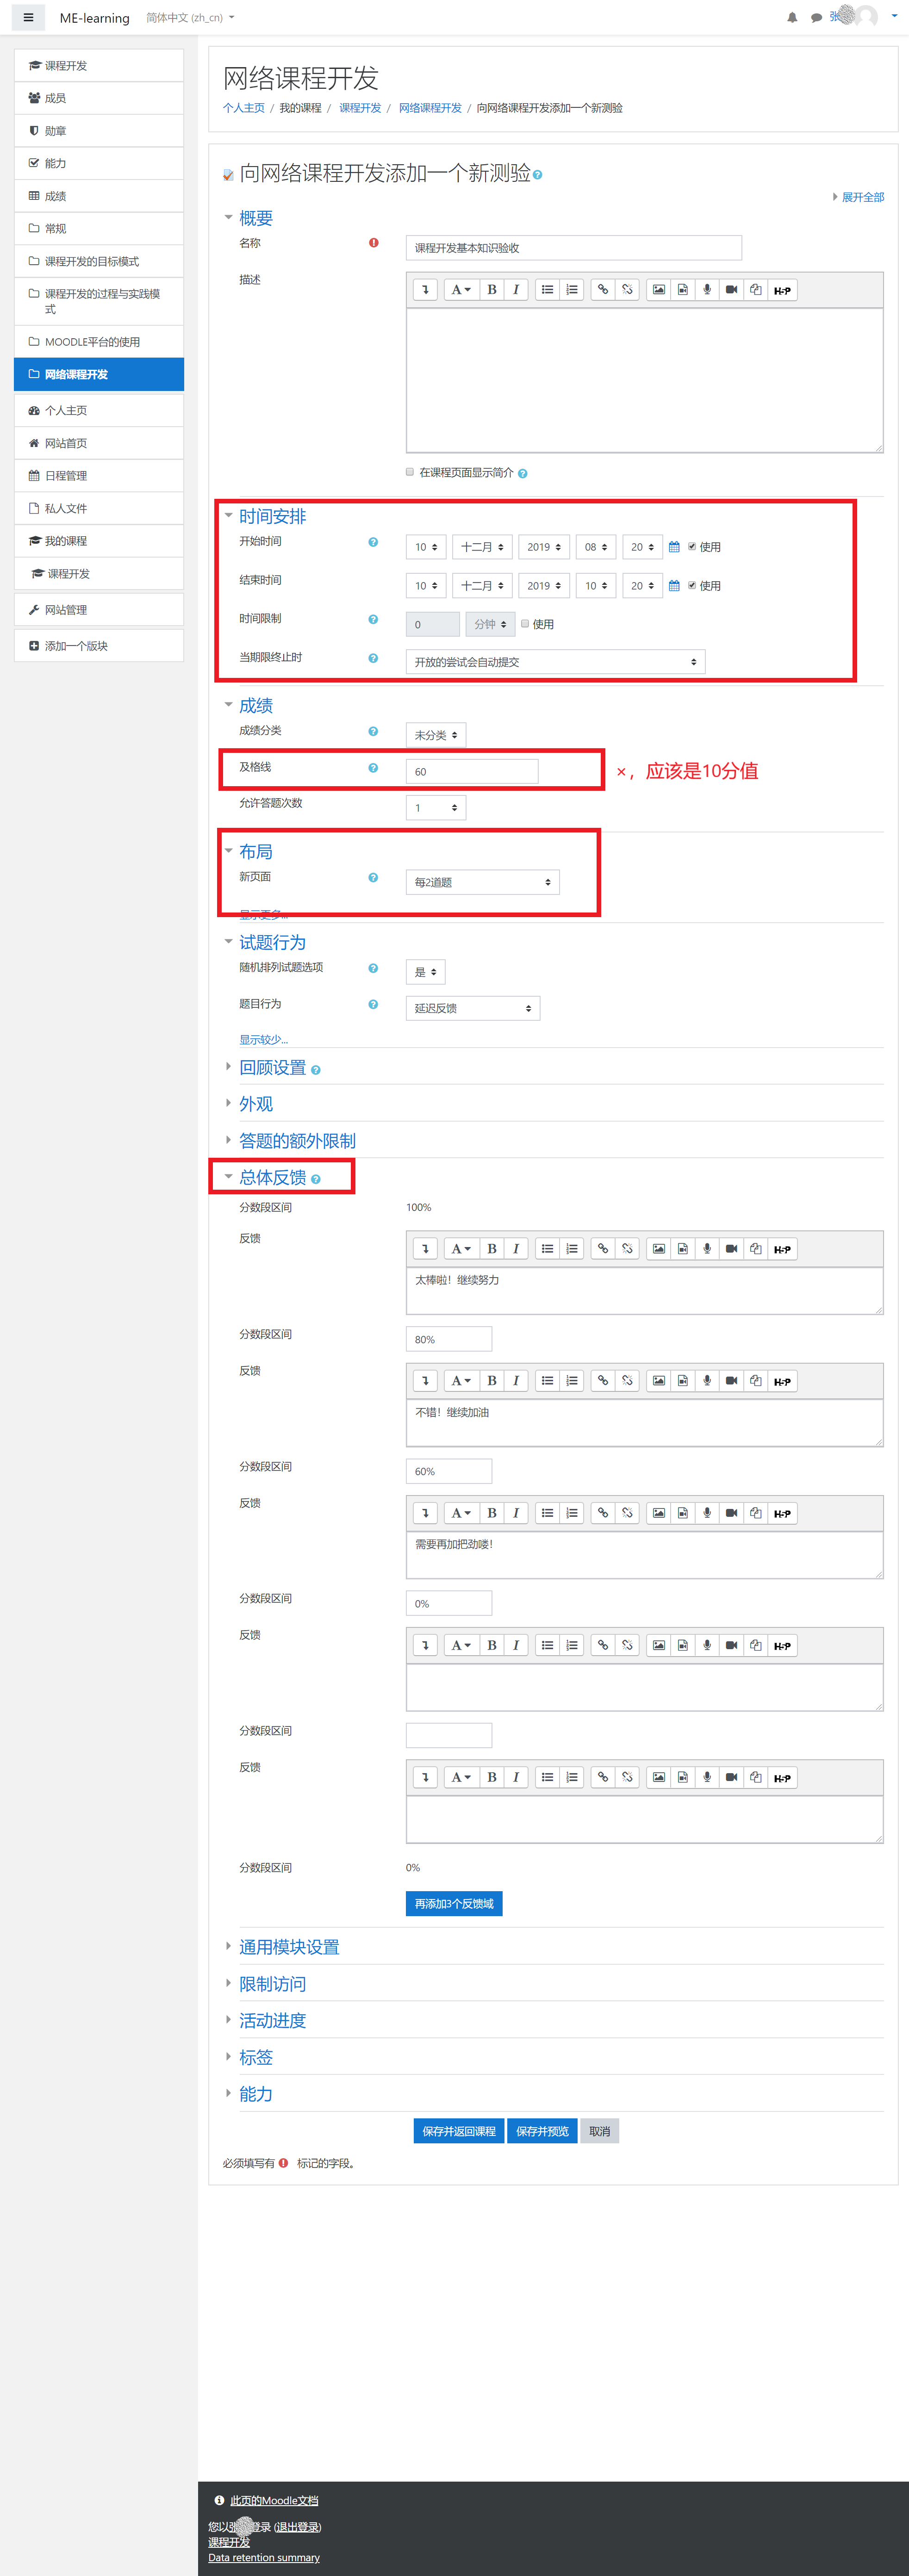This screenshot has height=2576, width=909.
Task: Insert image in description editor toolbar
Action: point(658,290)
